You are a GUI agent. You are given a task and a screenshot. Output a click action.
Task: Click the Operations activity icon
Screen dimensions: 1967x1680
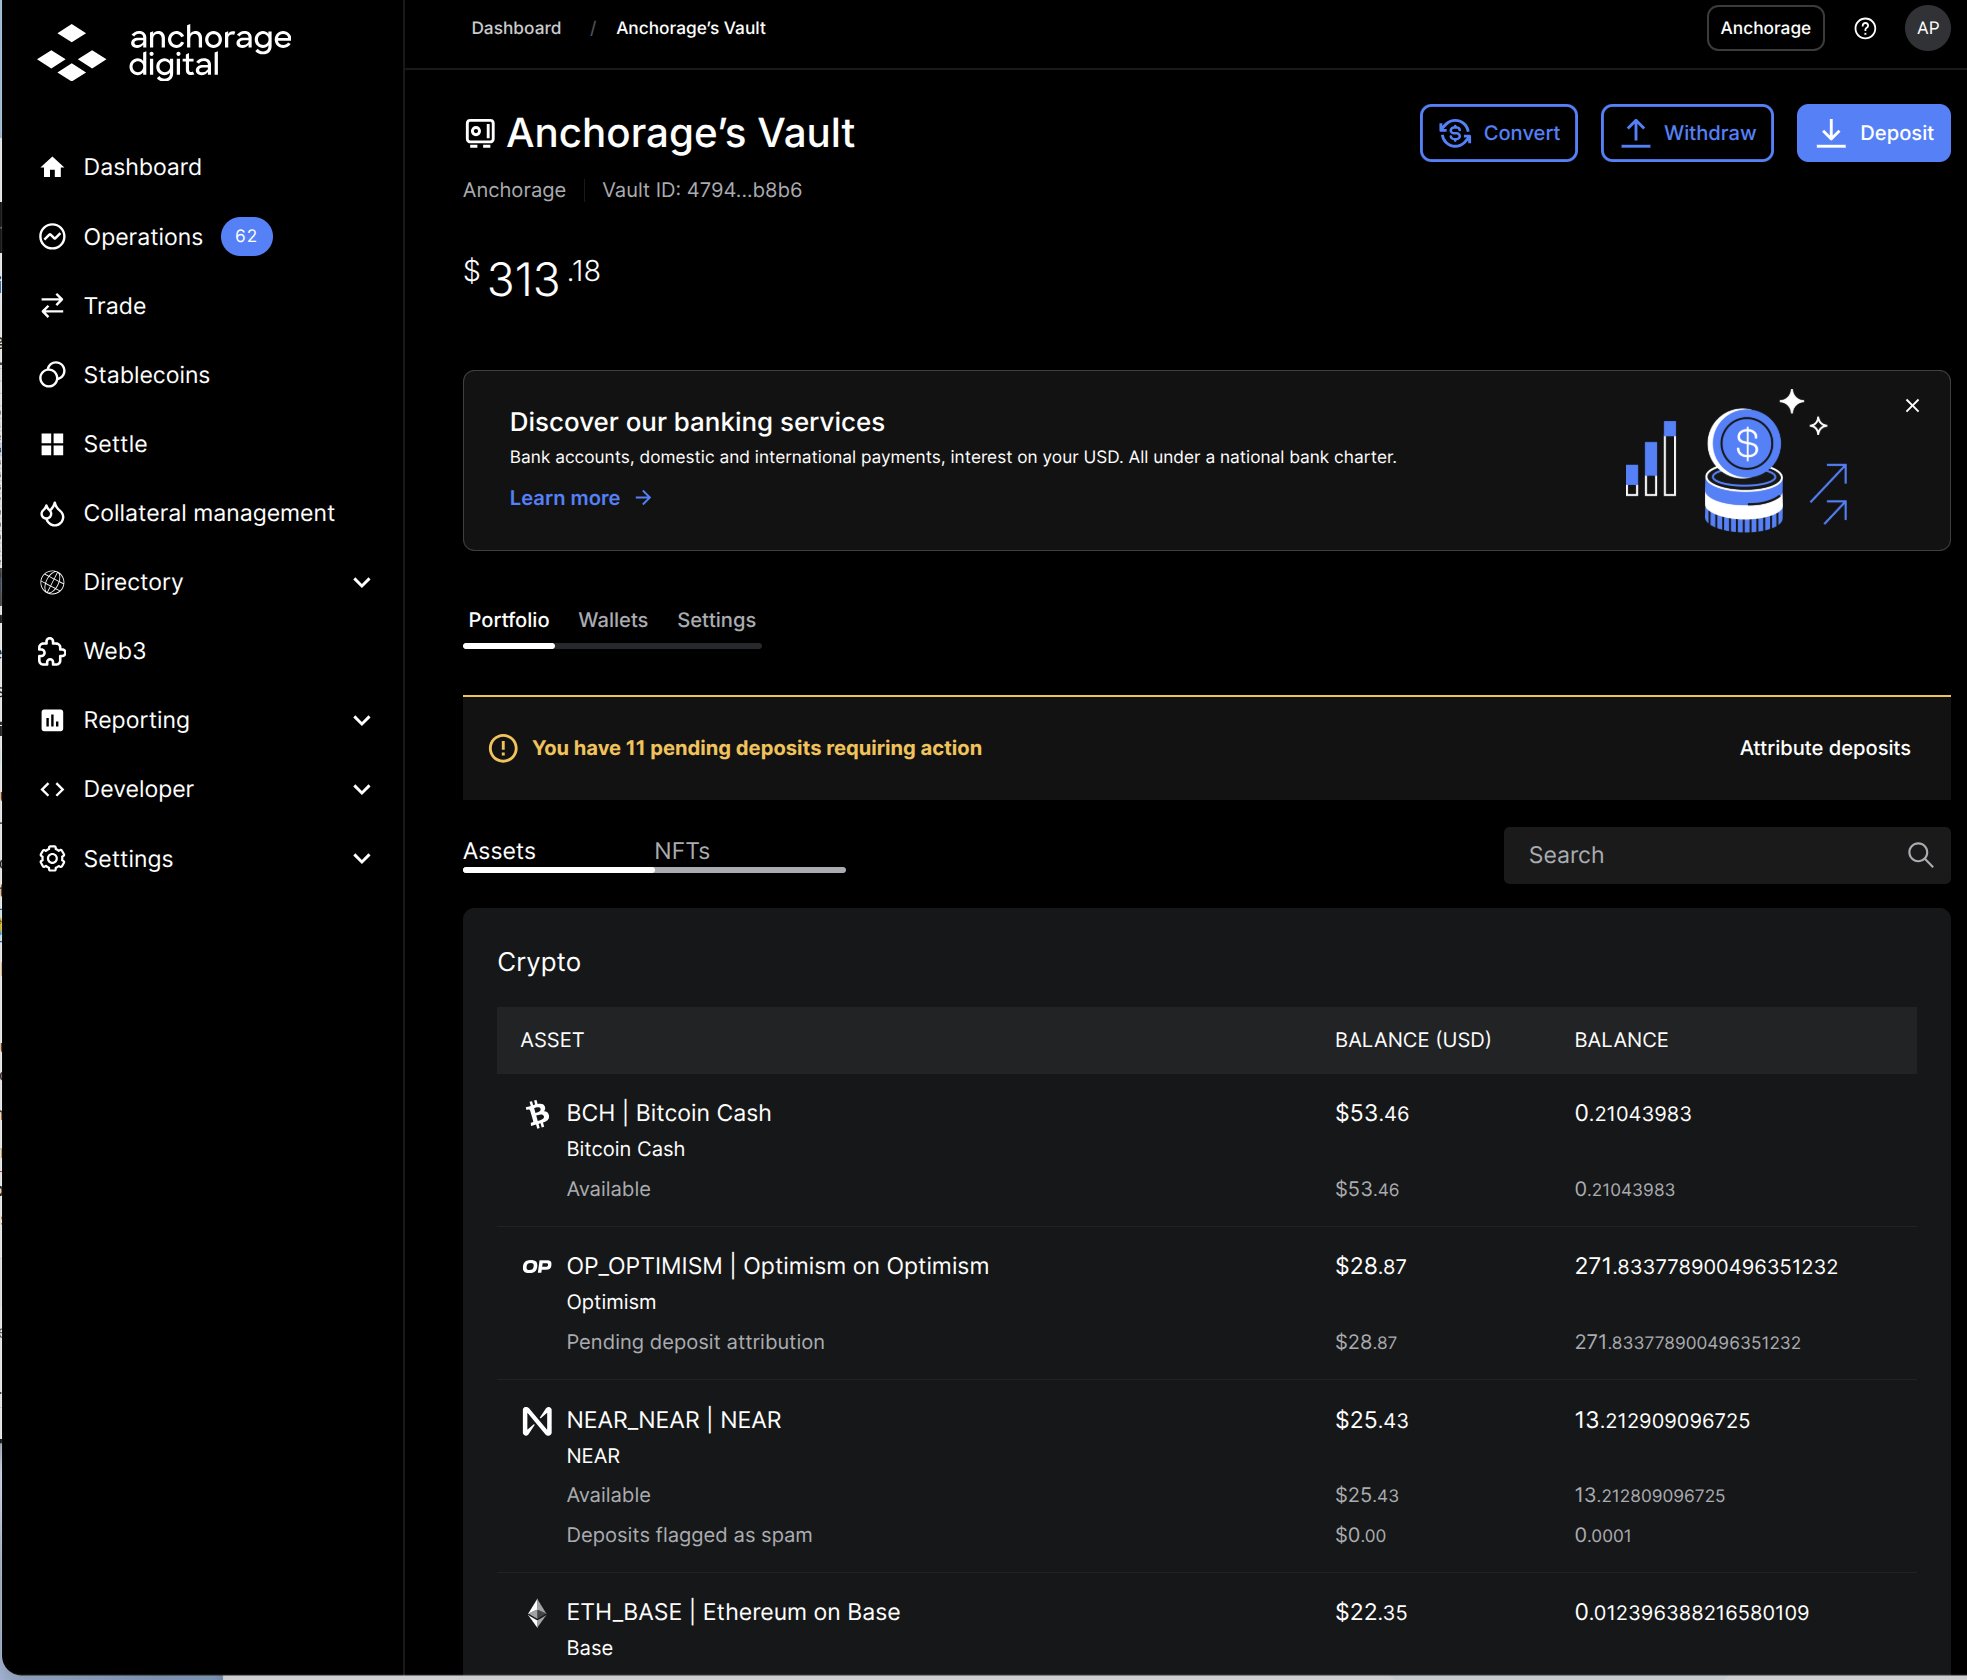(52, 236)
